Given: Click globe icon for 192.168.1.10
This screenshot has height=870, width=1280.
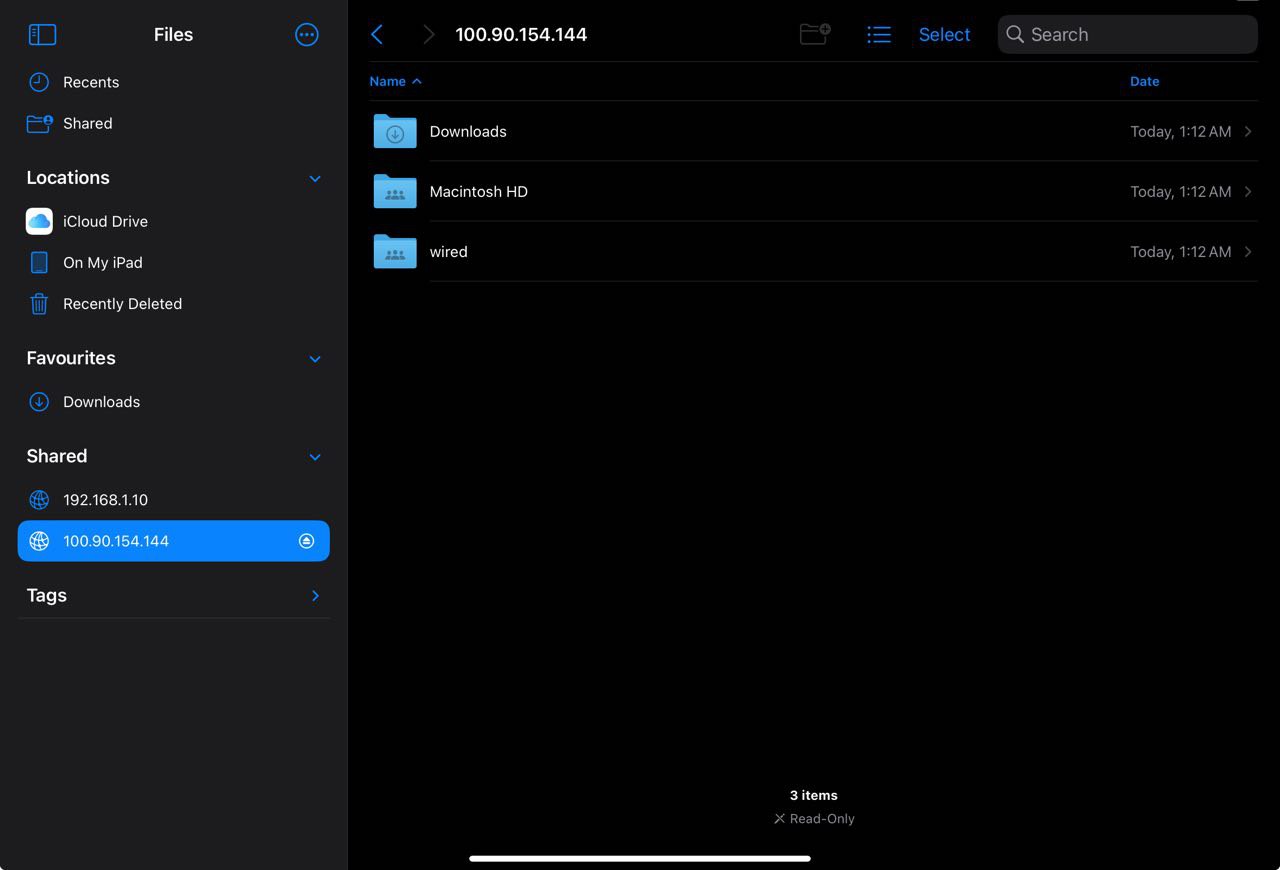Looking at the screenshot, I should 39,500.
